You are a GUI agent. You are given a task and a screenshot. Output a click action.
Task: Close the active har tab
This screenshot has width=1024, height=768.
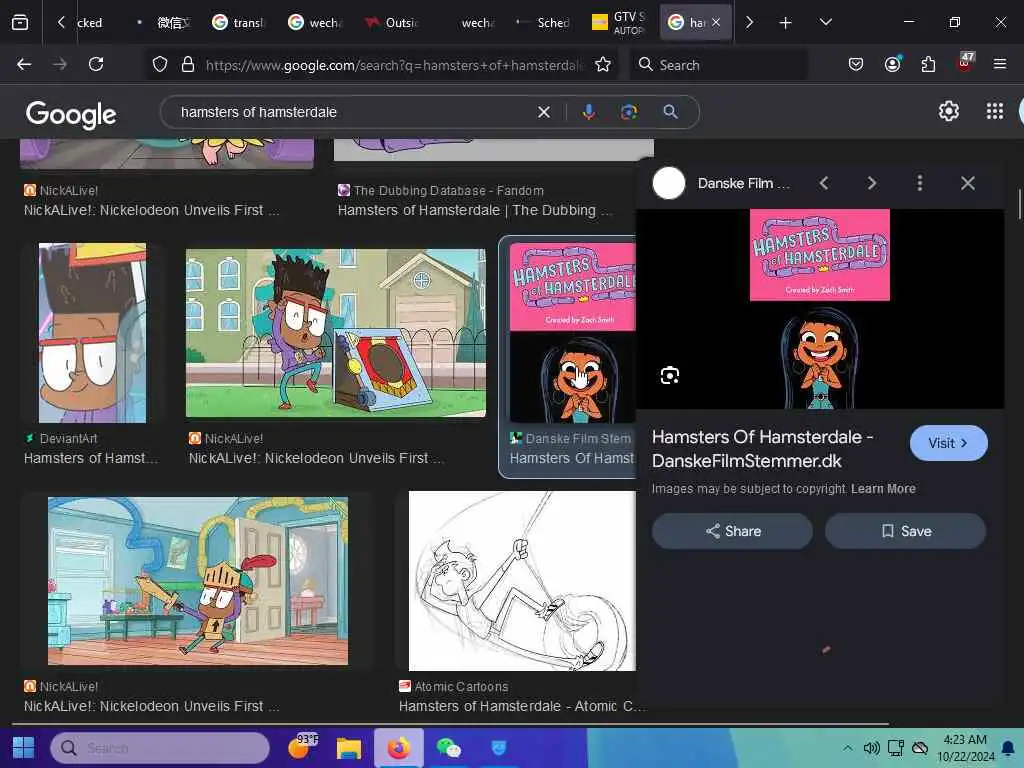(716, 22)
